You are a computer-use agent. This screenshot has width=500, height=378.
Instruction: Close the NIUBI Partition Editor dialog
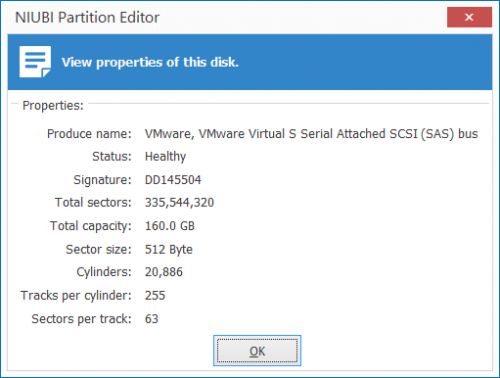coord(469,17)
